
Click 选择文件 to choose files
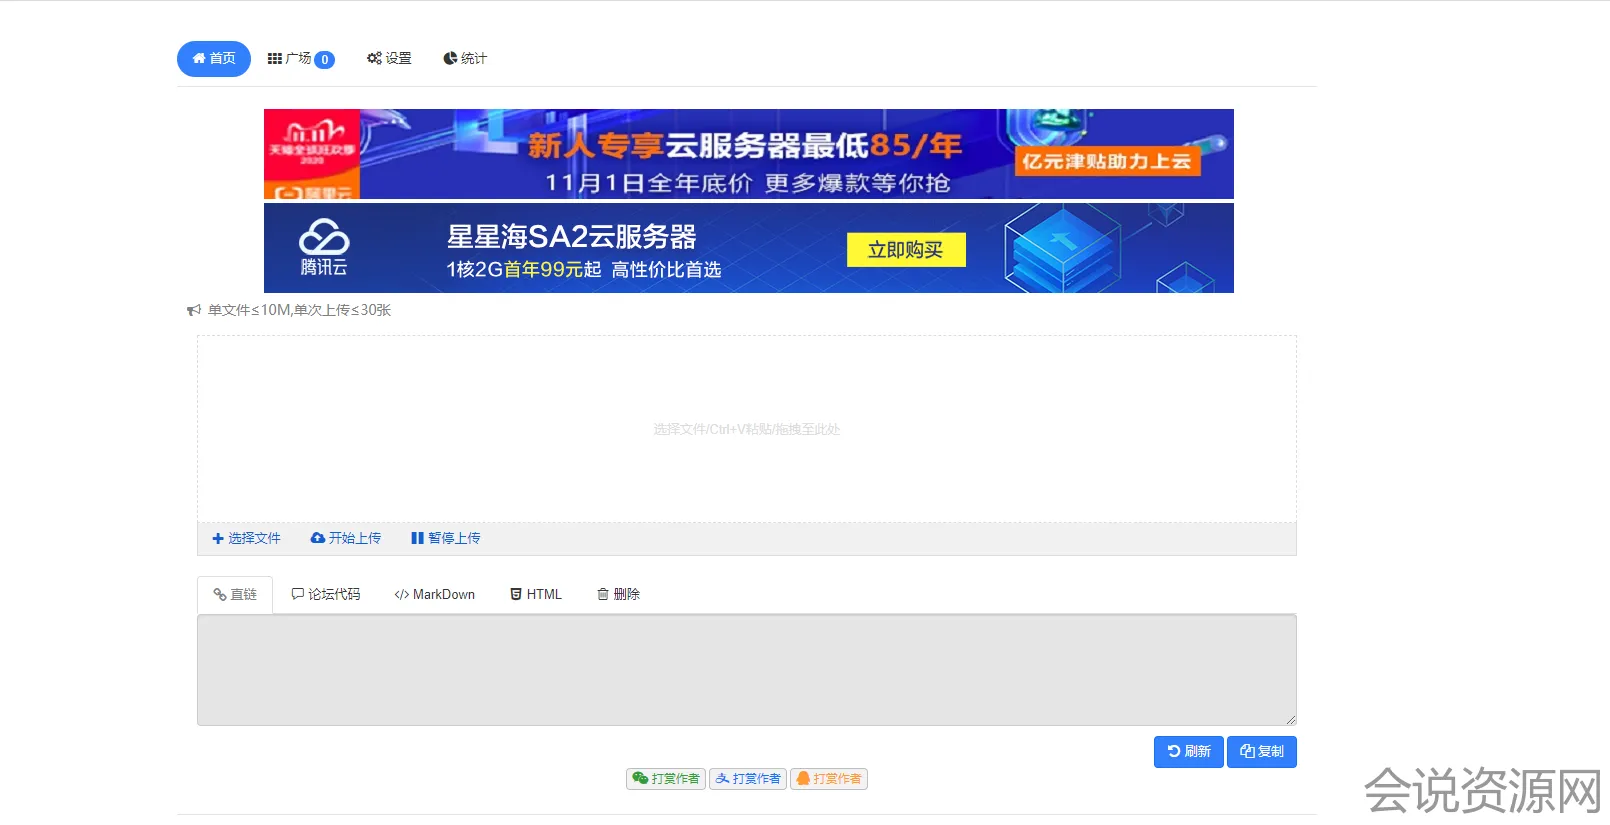tap(246, 538)
